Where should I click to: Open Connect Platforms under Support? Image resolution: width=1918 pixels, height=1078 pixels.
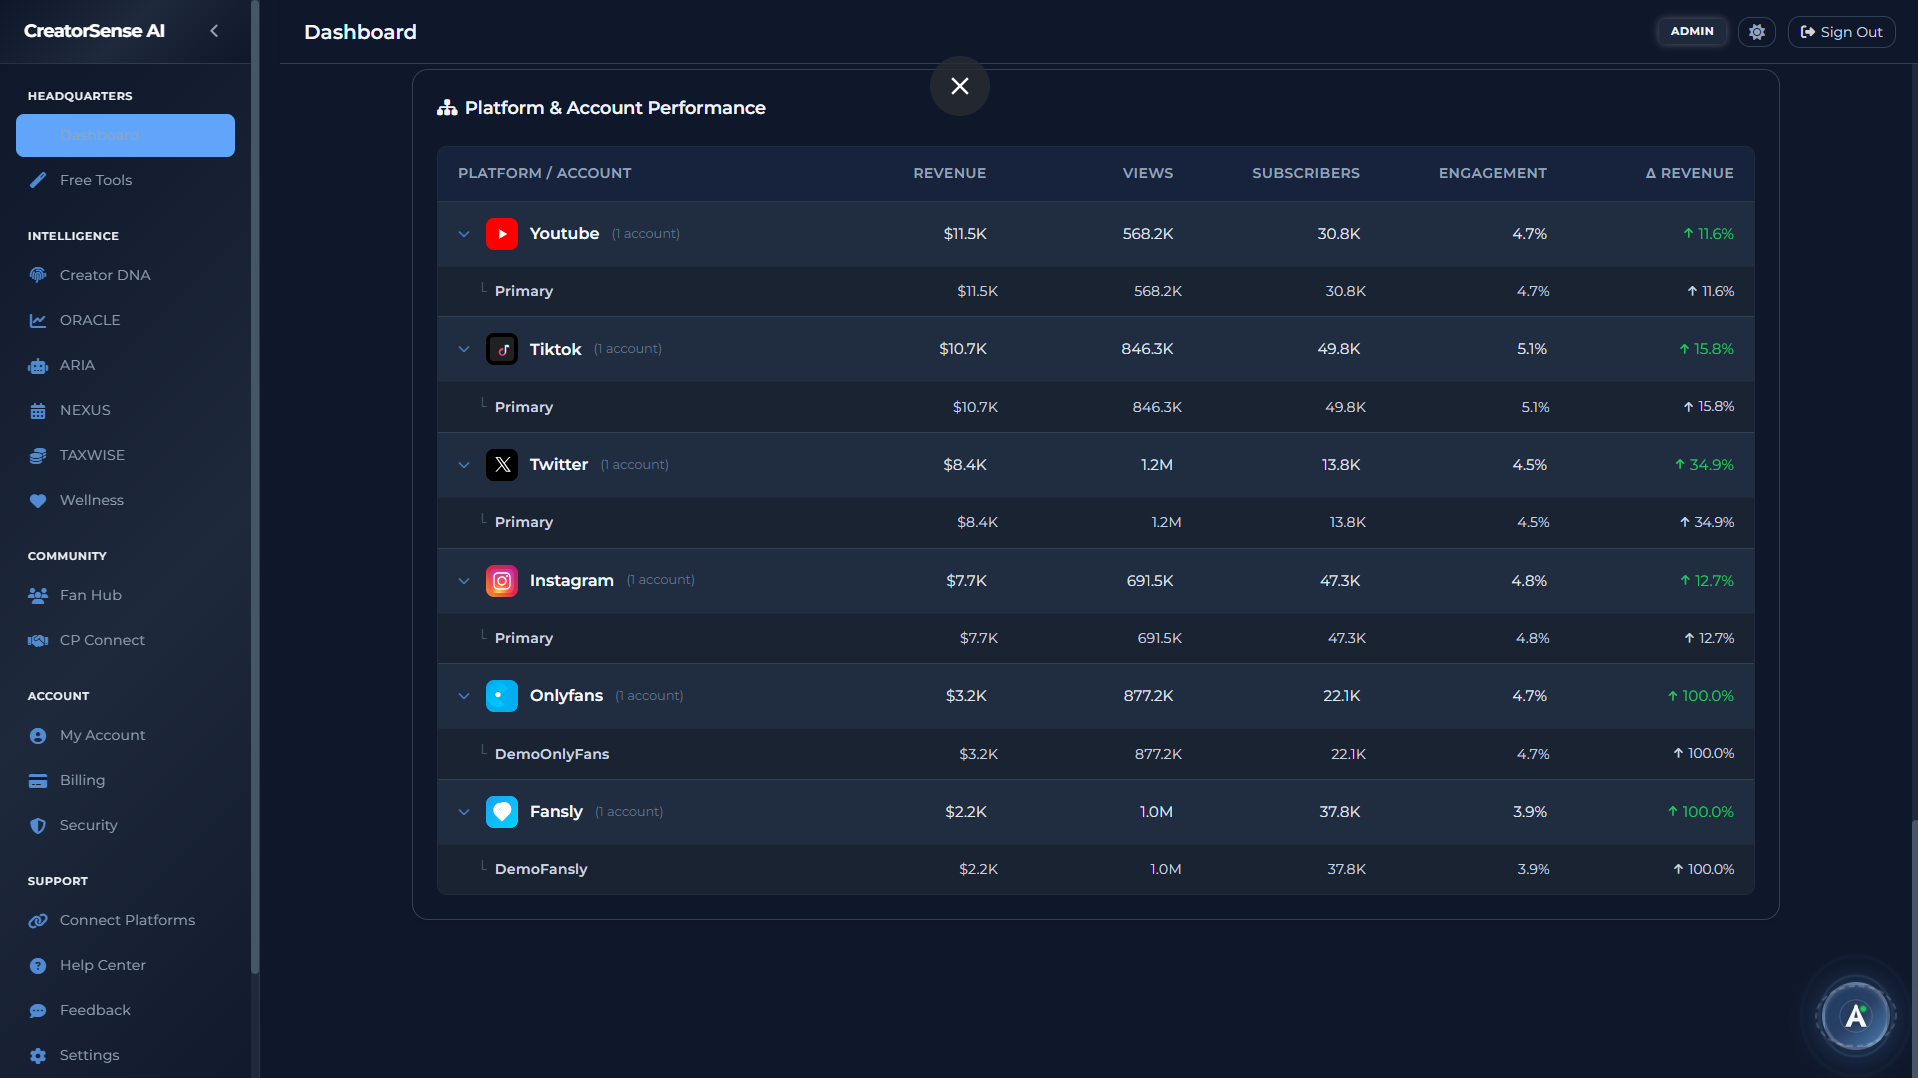click(127, 920)
